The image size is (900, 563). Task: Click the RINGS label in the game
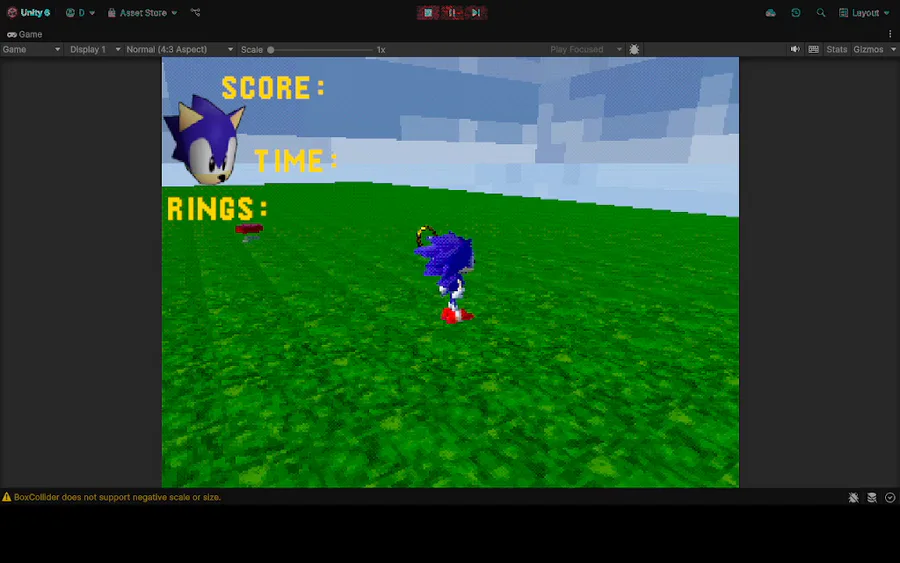point(218,209)
